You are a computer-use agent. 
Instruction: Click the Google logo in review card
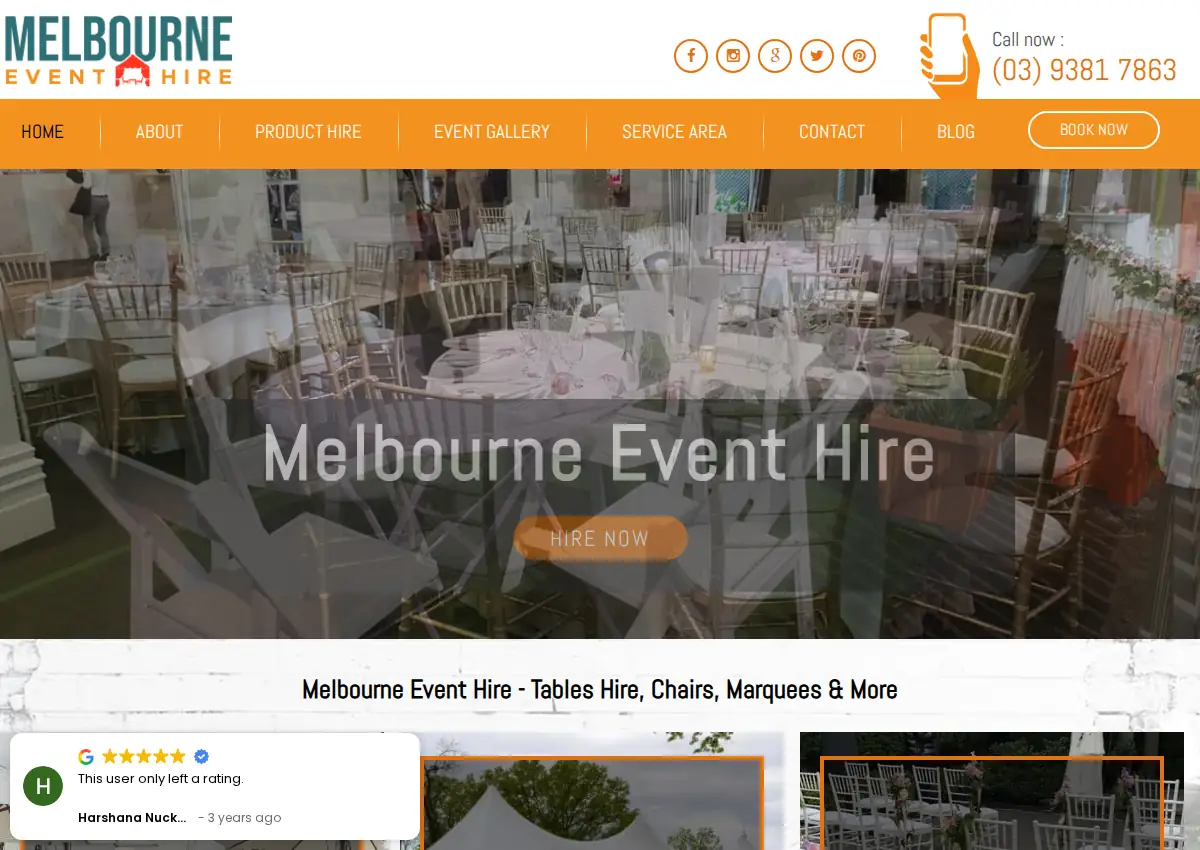point(86,756)
